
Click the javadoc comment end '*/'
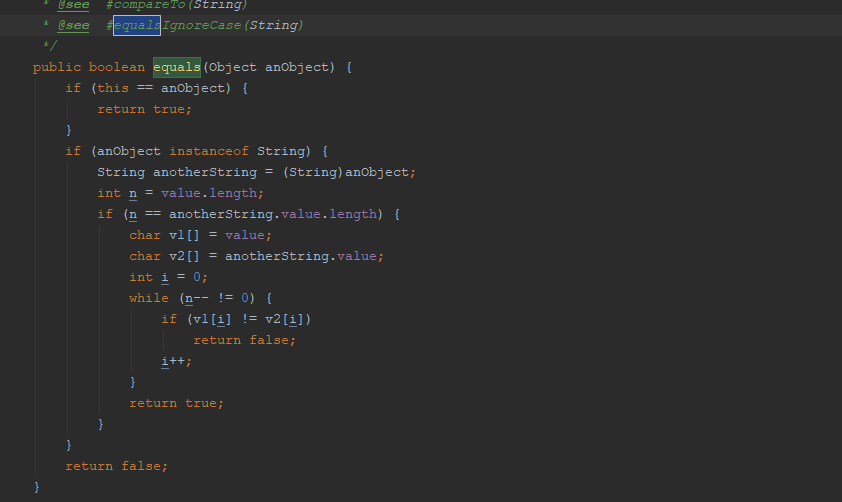(x=50, y=46)
